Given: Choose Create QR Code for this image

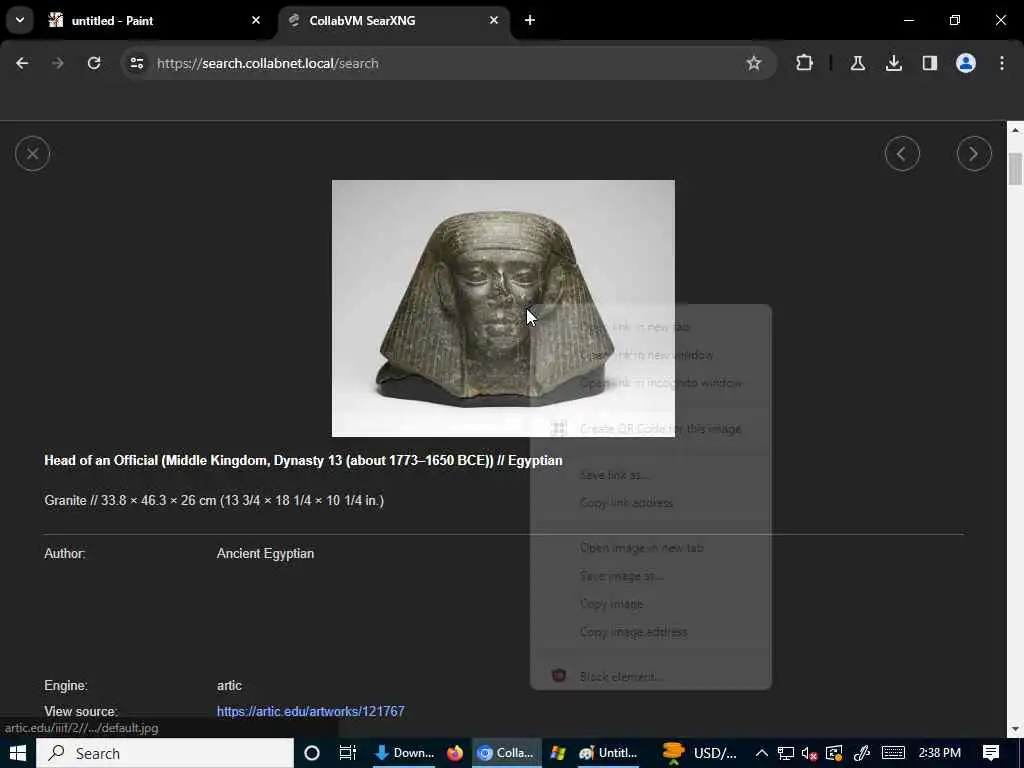Looking at the screenshot, I should point(650,428).
